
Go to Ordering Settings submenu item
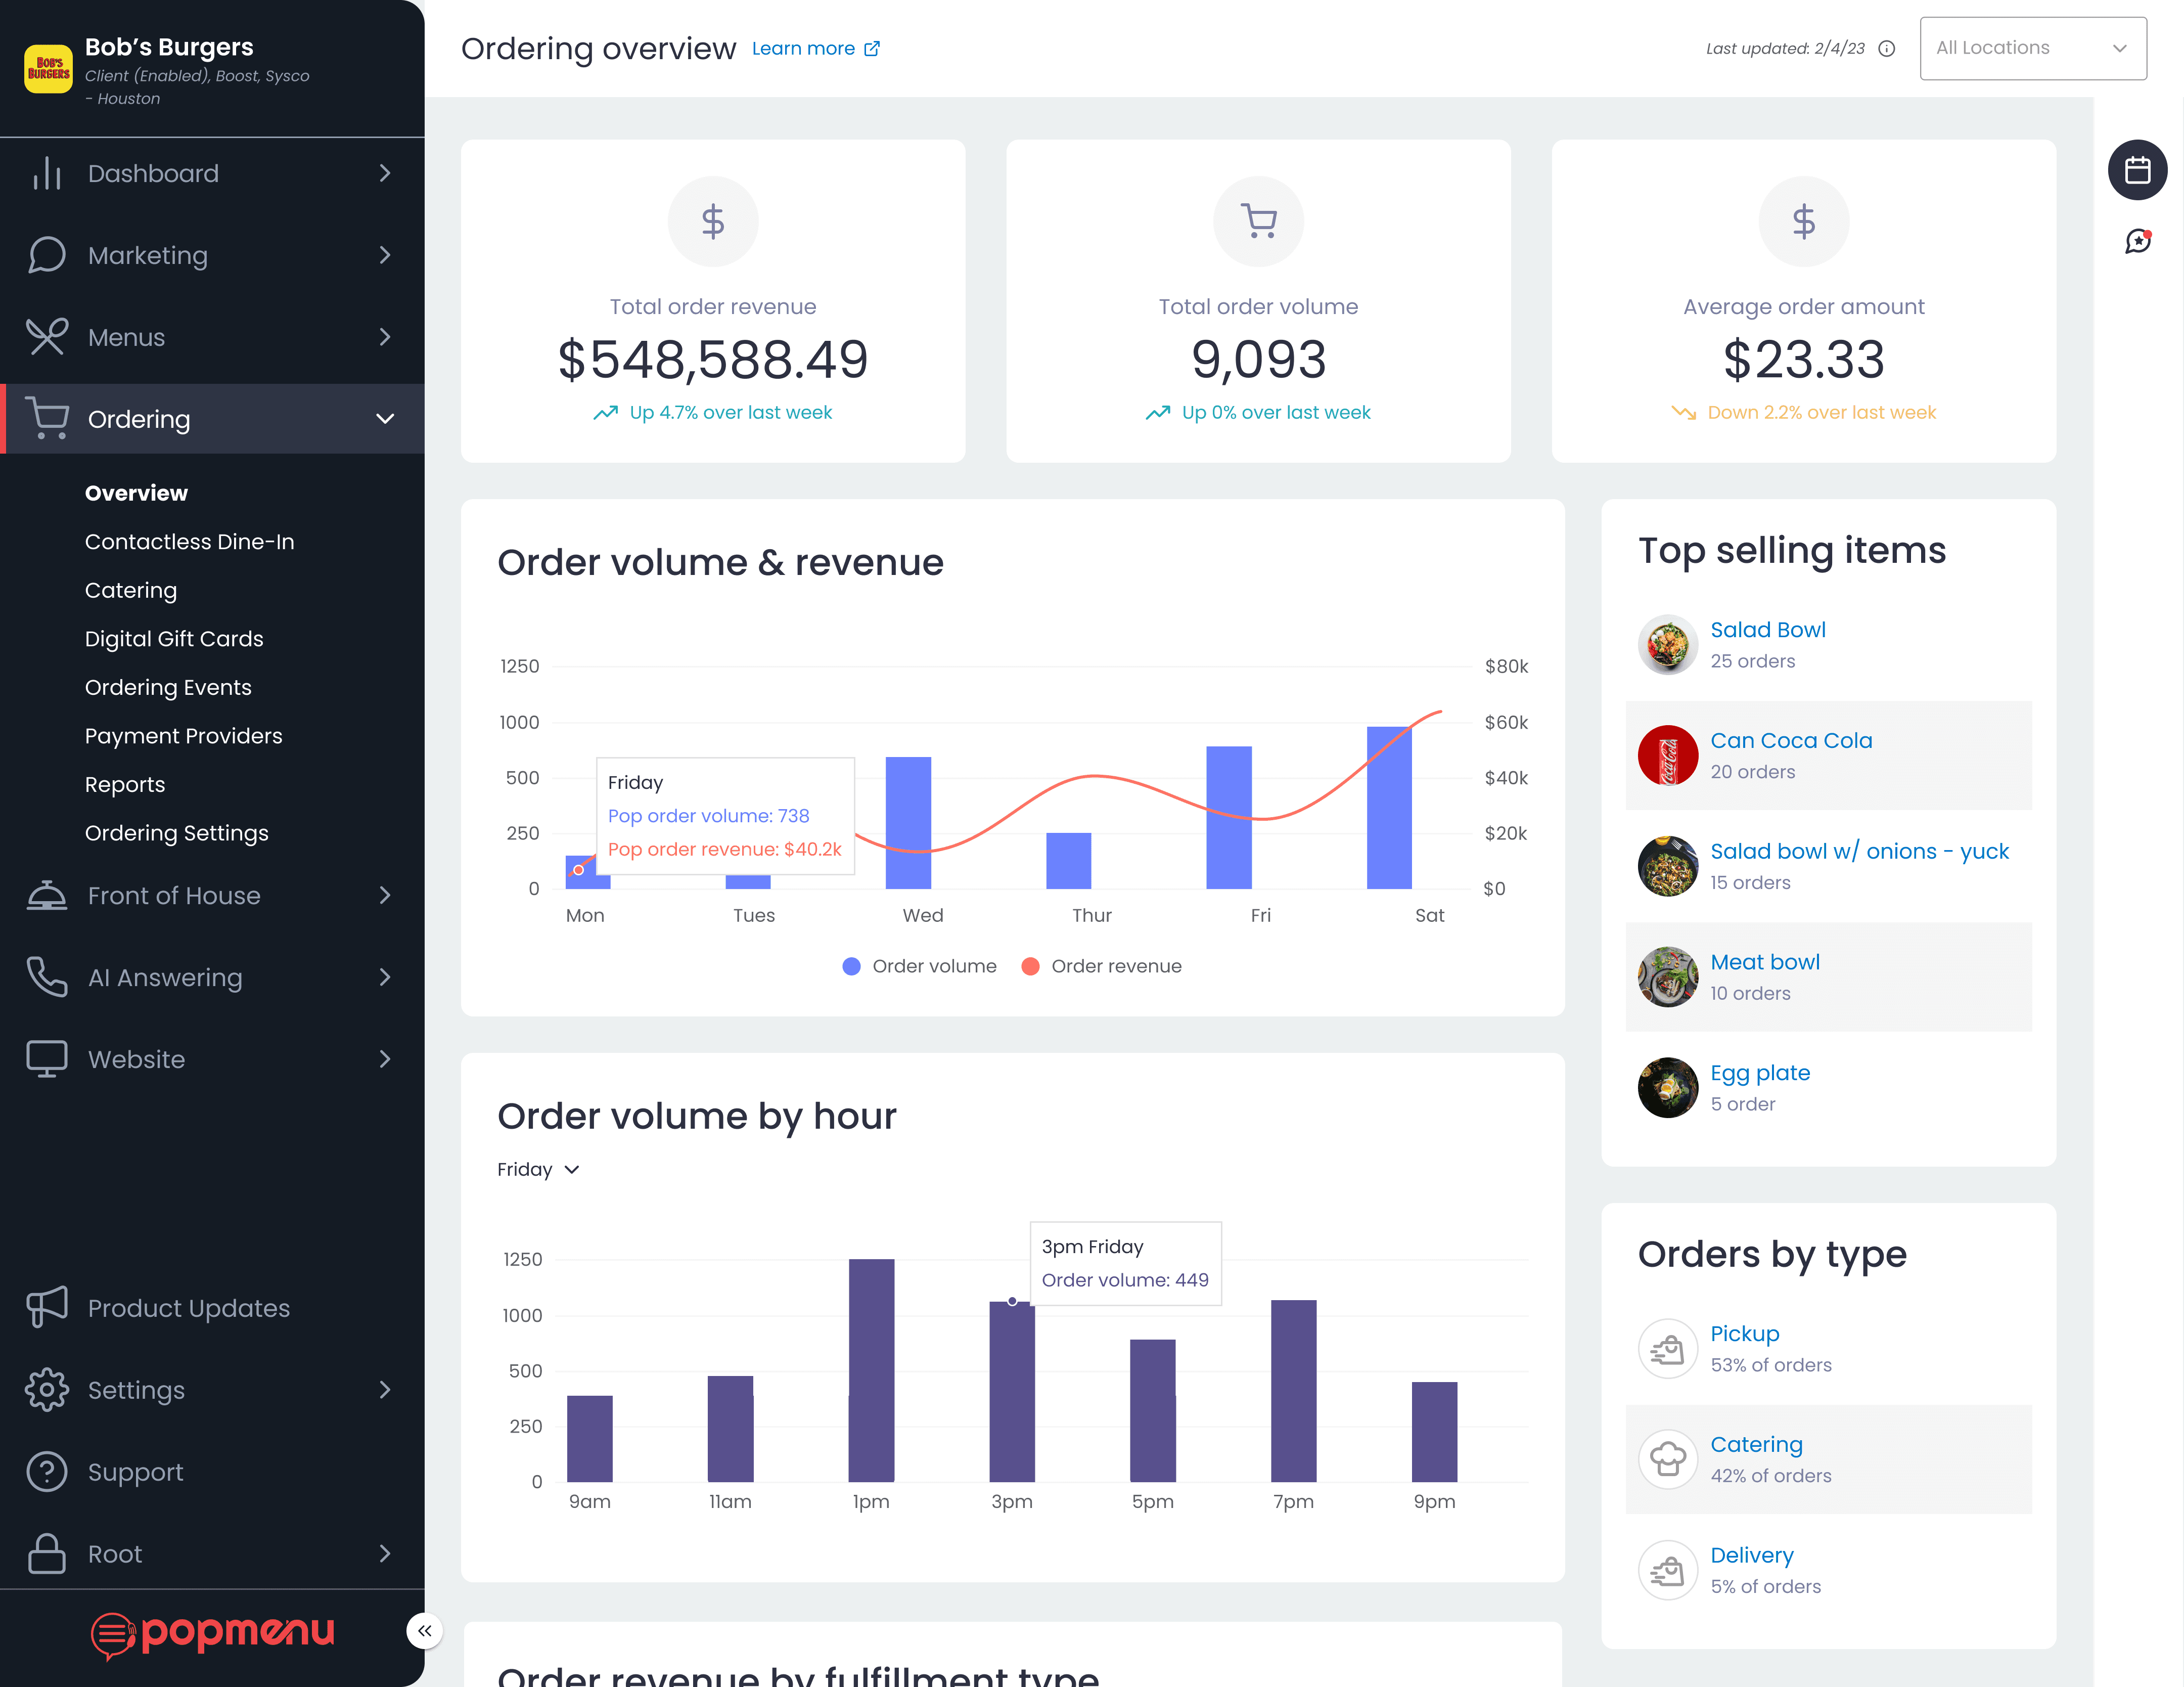coord(176,833)
